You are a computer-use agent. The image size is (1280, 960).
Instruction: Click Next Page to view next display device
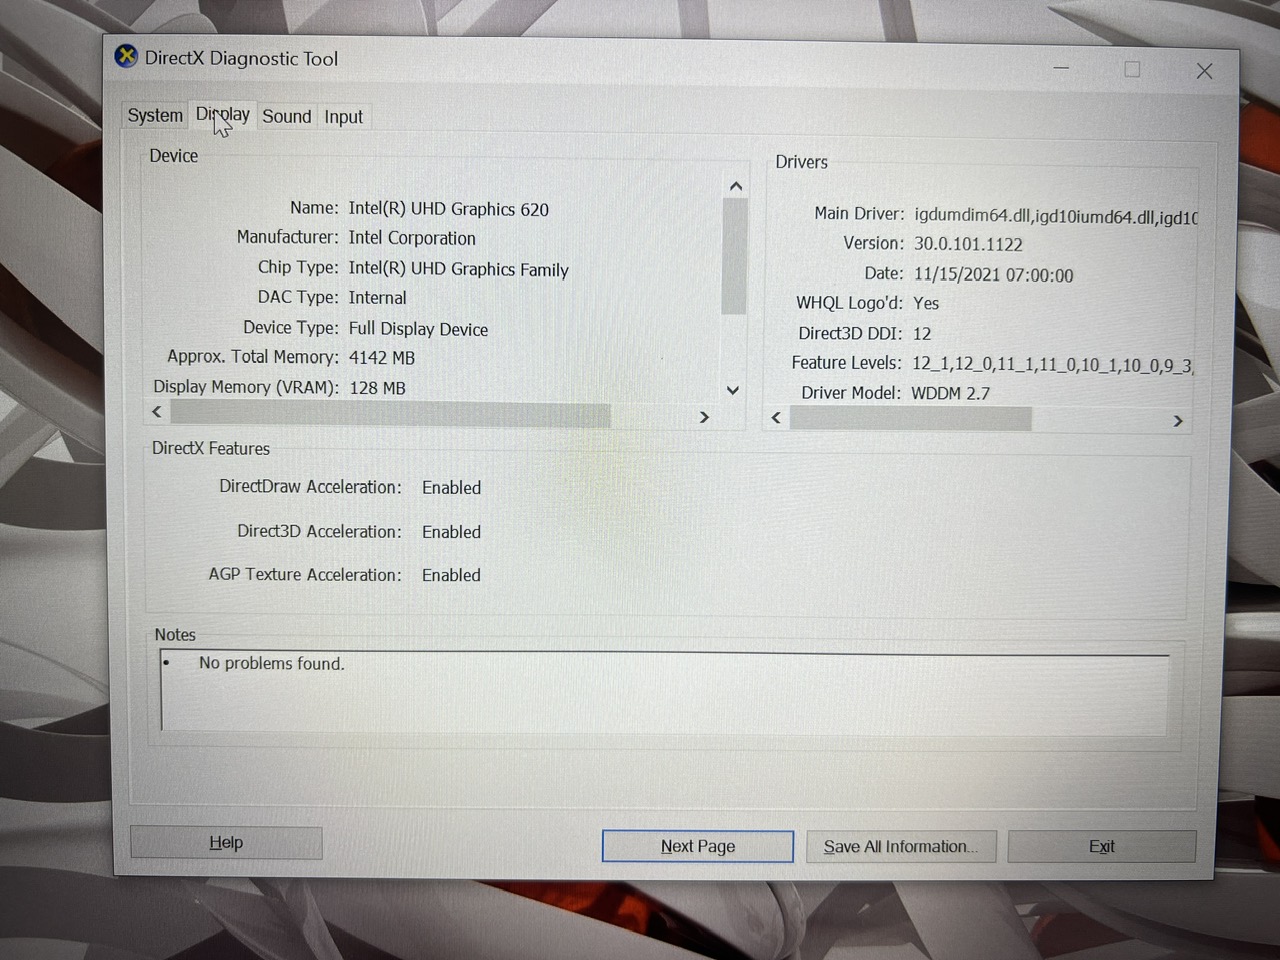click(697, 846)
